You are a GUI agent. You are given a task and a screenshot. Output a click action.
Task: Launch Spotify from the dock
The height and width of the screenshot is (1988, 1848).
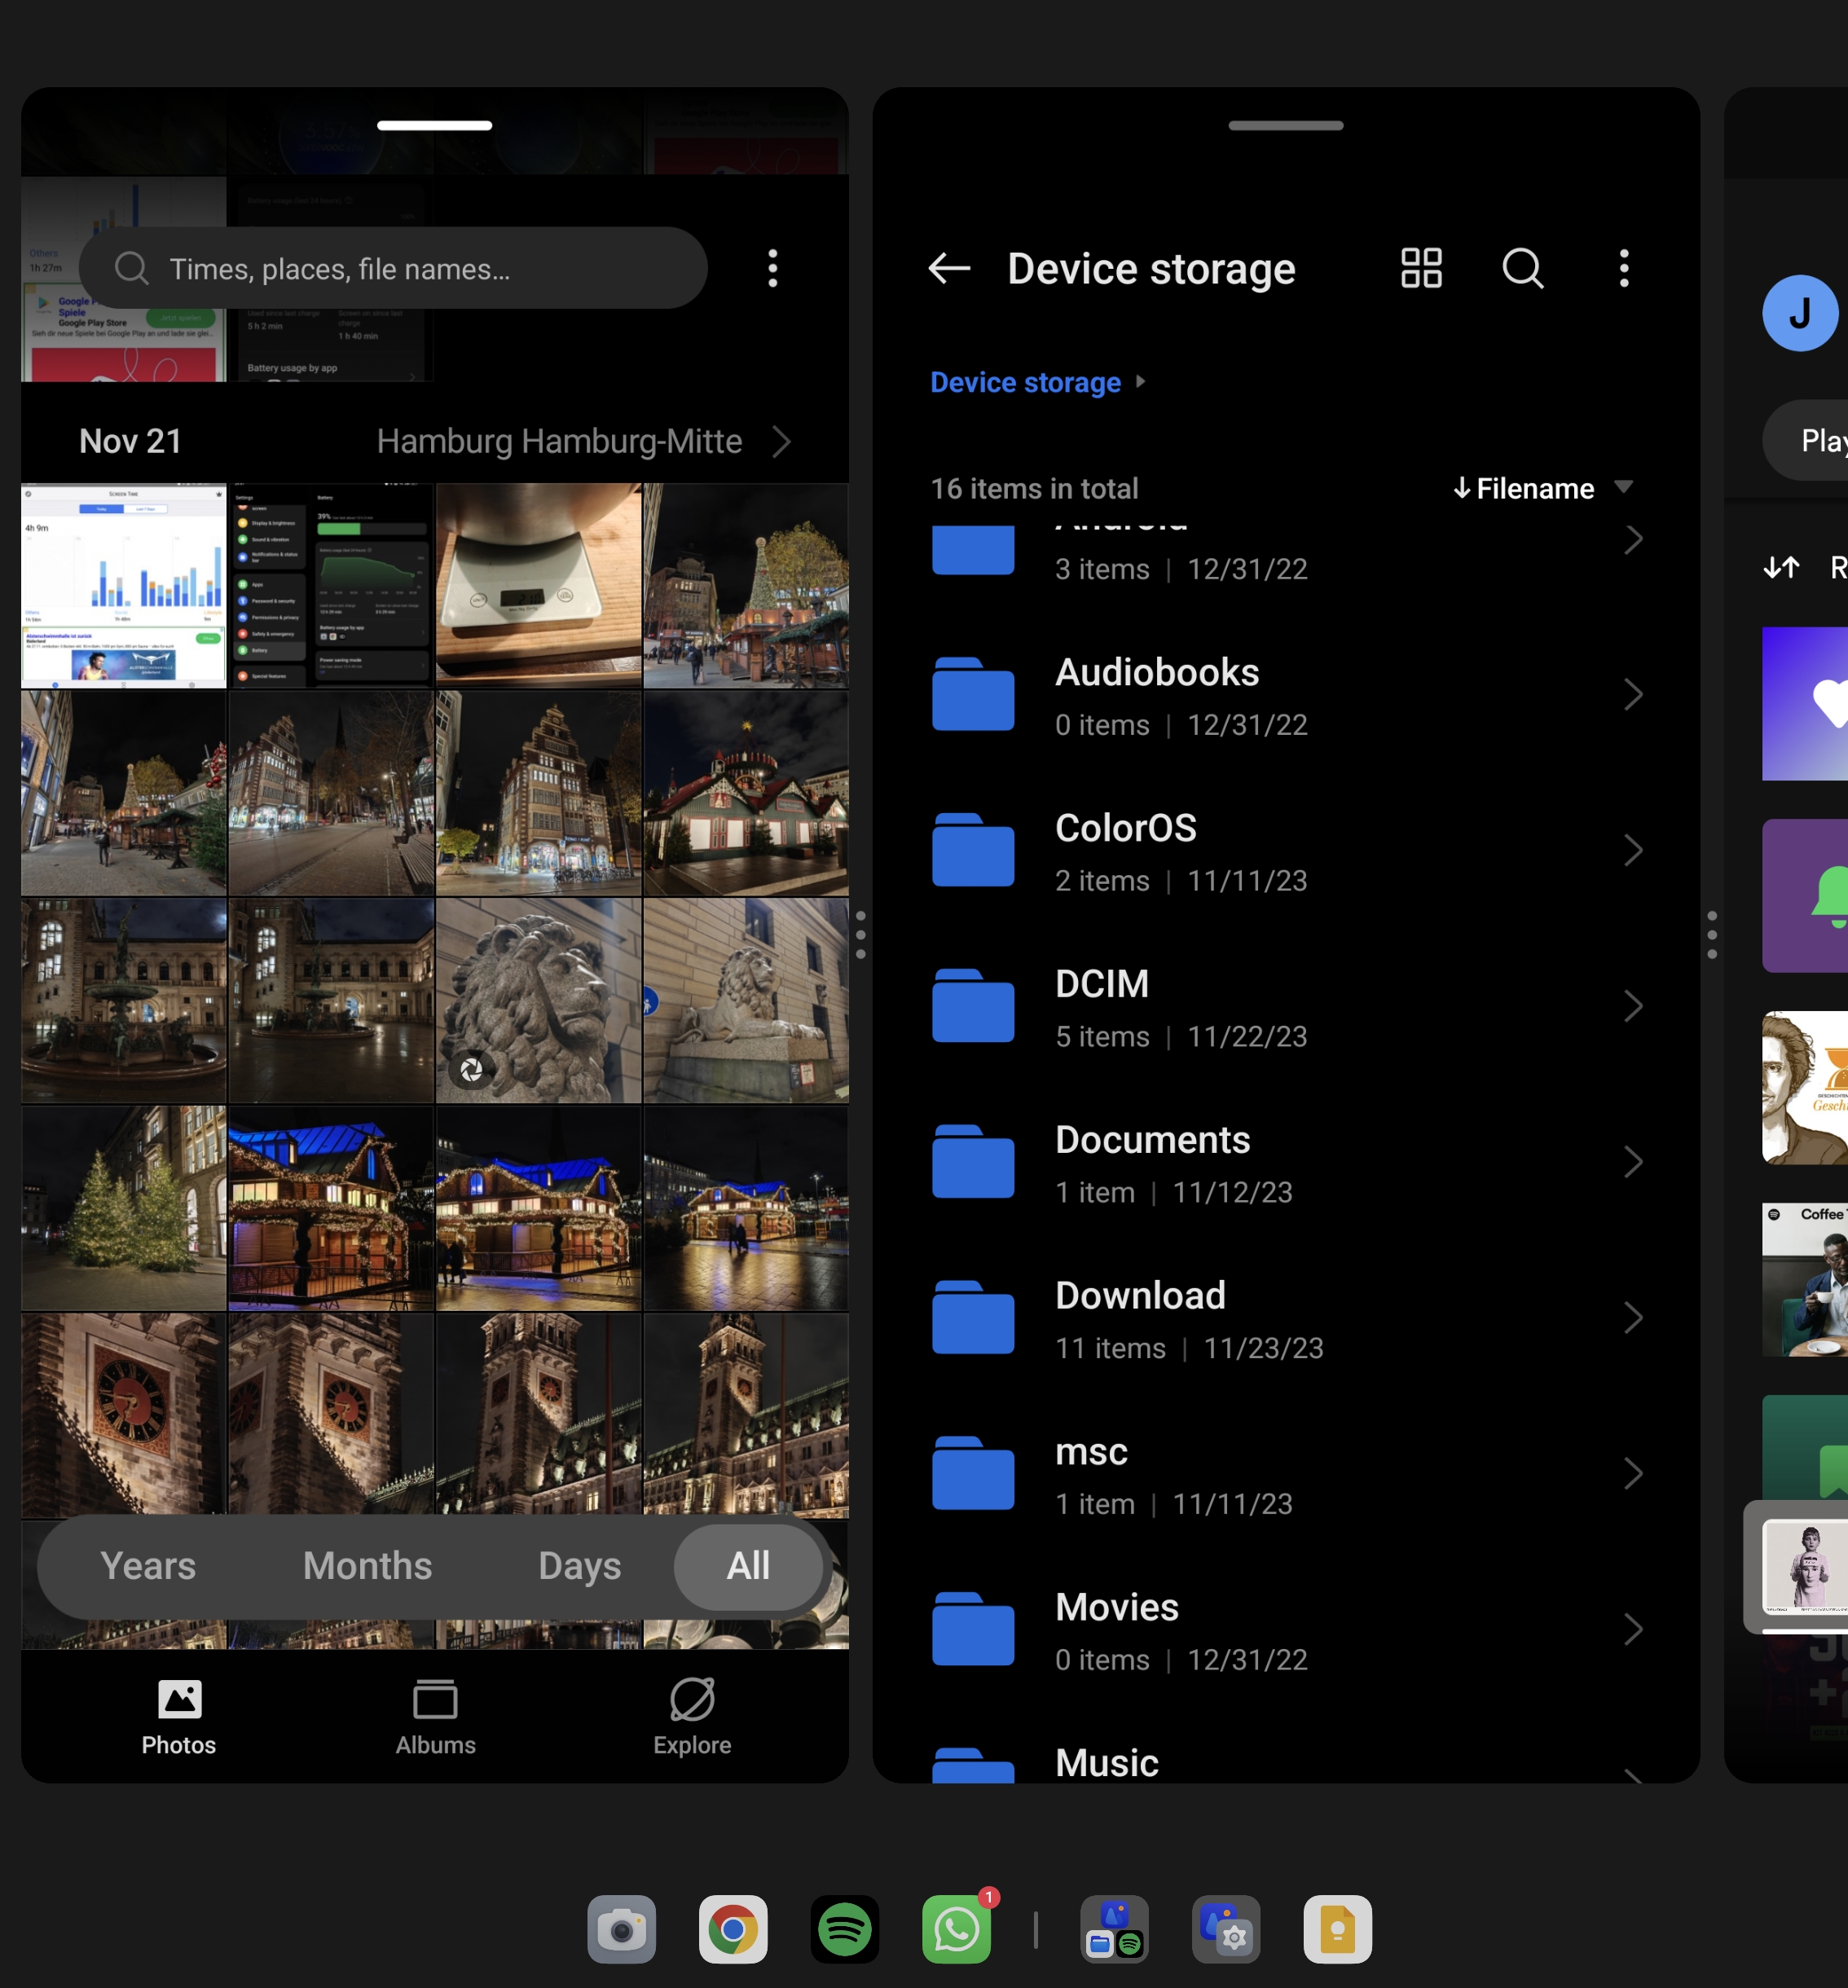click(x=845, y=1929)
